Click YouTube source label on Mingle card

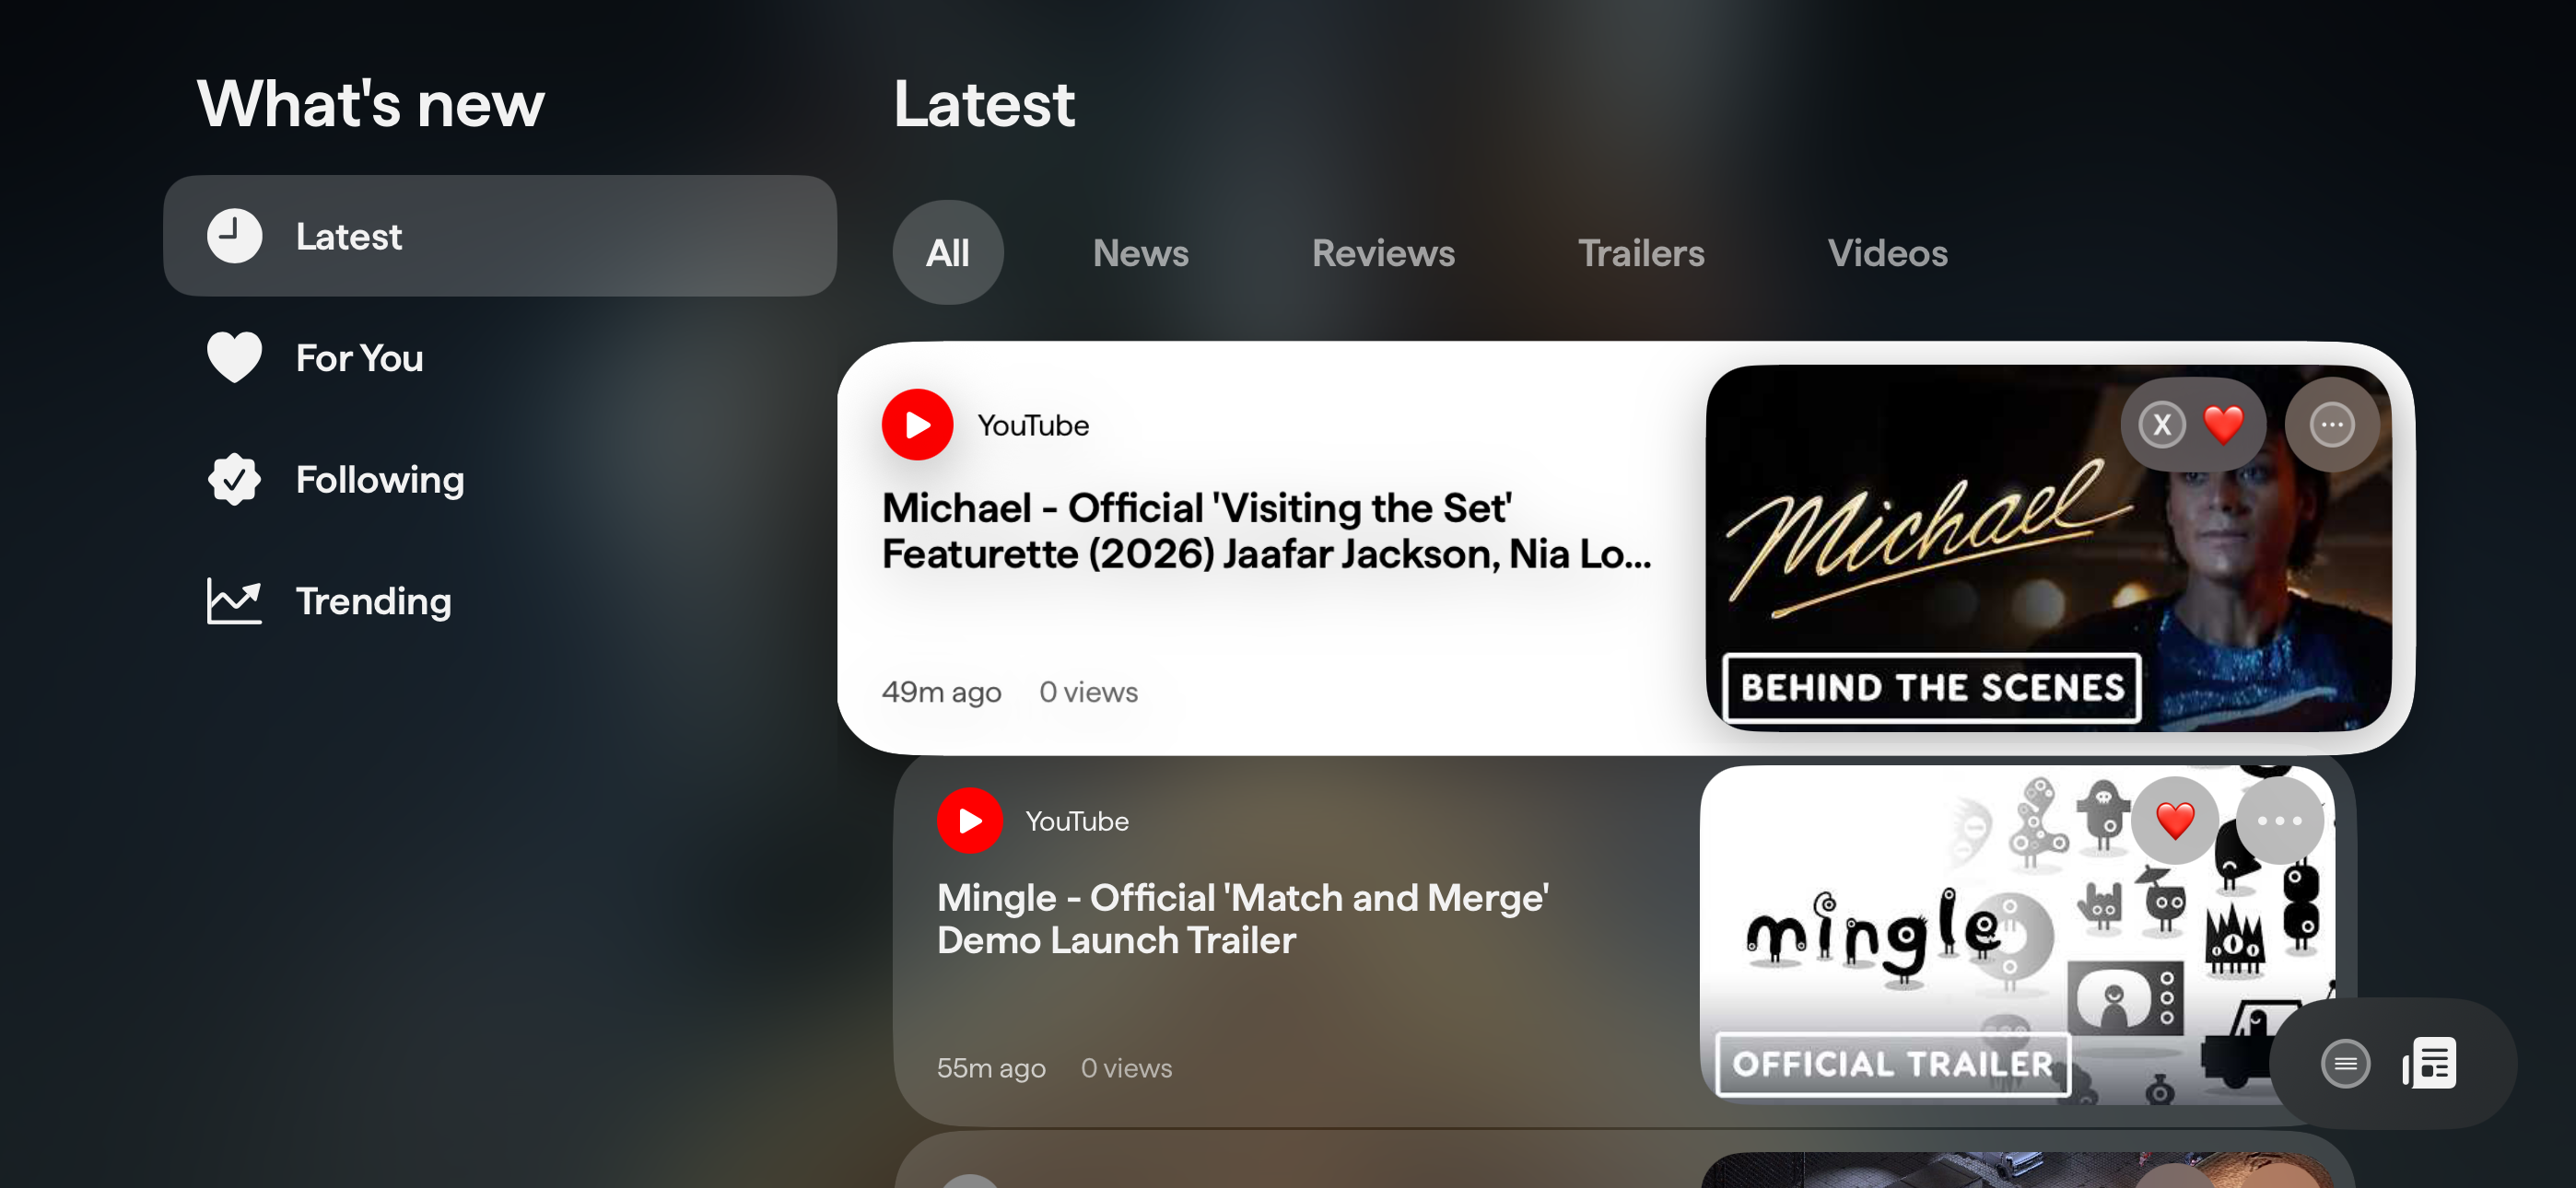(x=1077, y=821)
